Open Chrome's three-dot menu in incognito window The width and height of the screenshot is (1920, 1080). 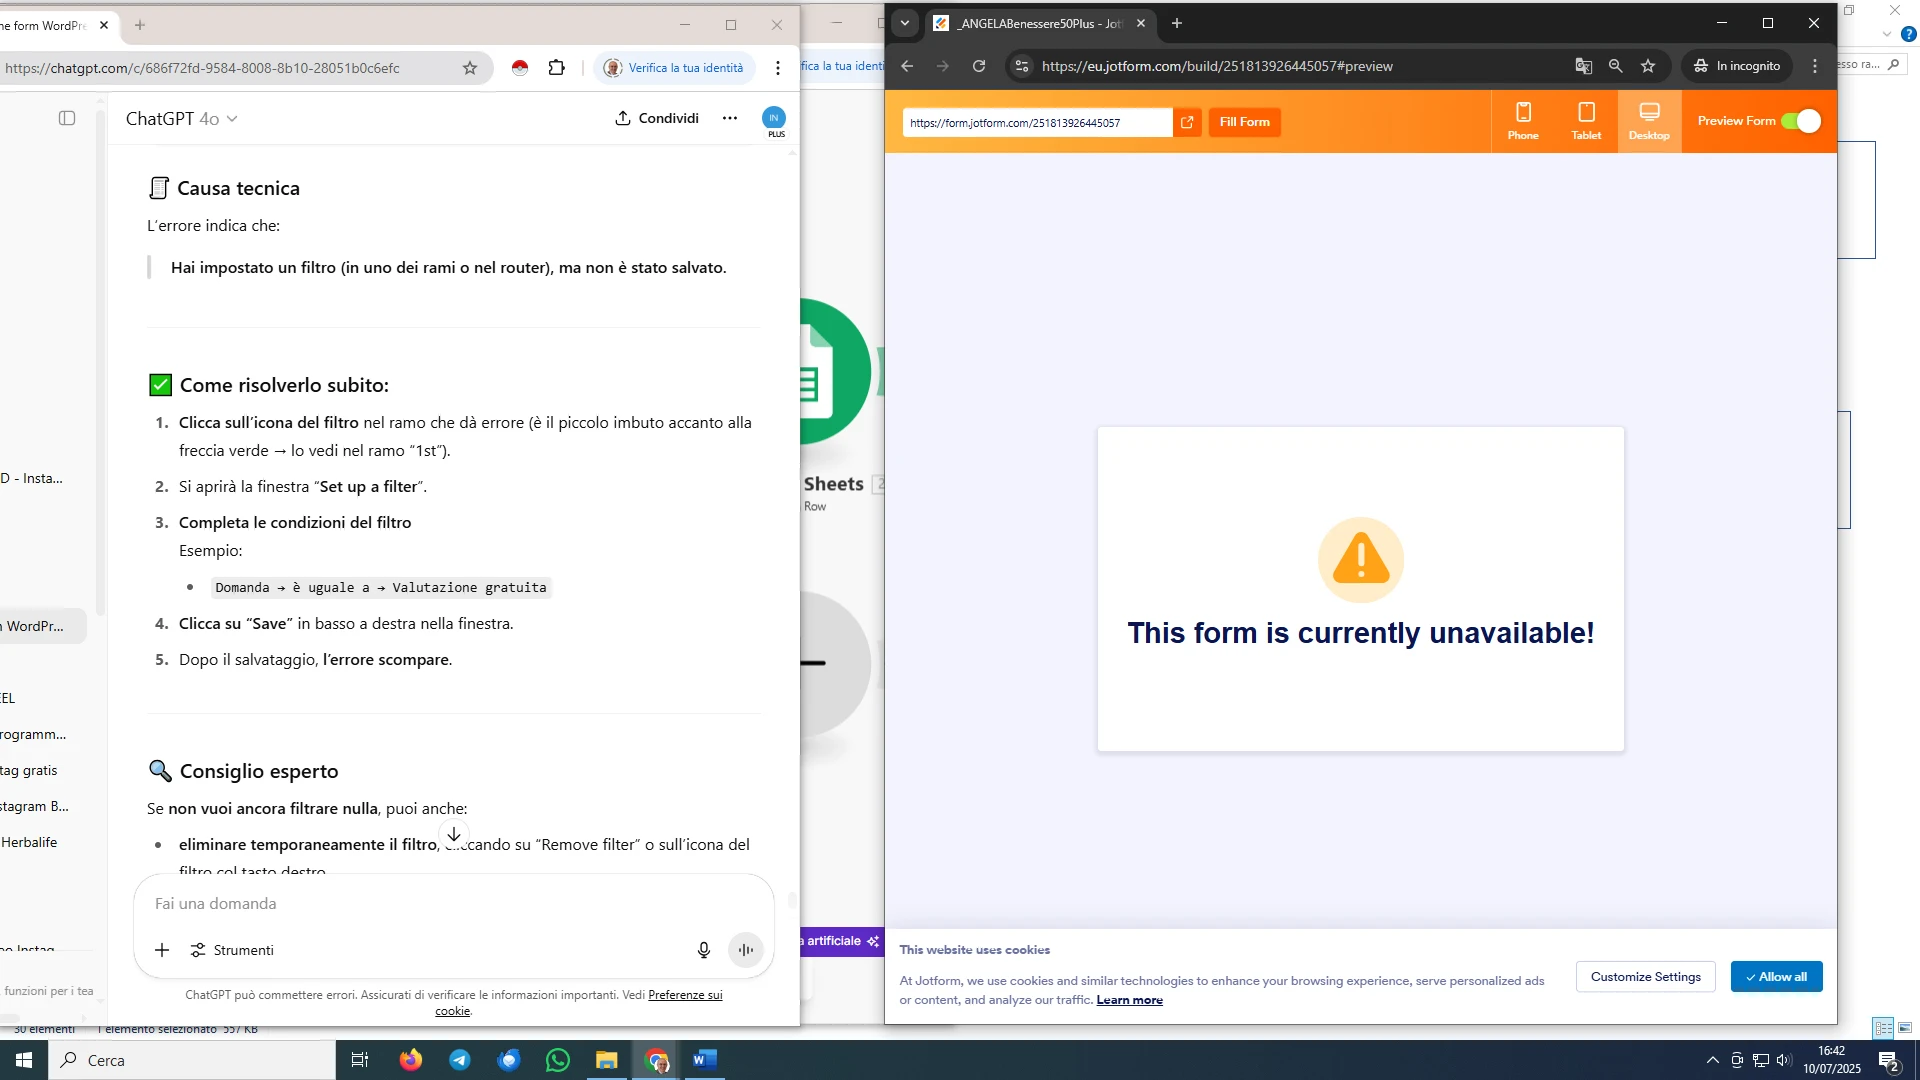[1817, 66]
